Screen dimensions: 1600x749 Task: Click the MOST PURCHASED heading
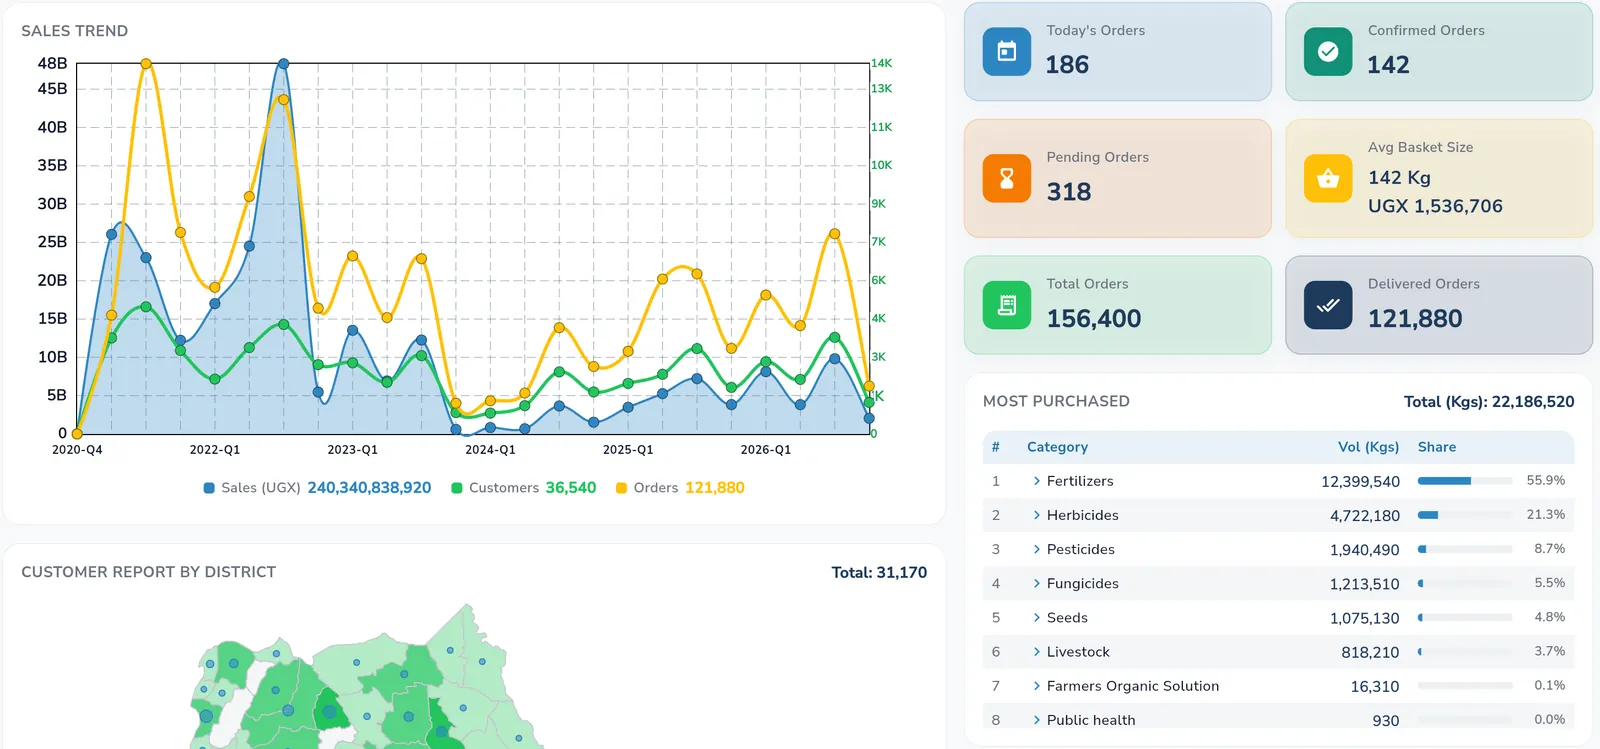[1056, 401]
